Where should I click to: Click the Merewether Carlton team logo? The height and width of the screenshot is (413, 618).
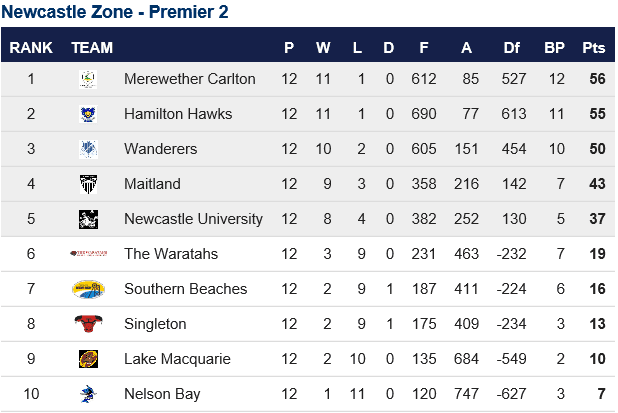[88, 79]
